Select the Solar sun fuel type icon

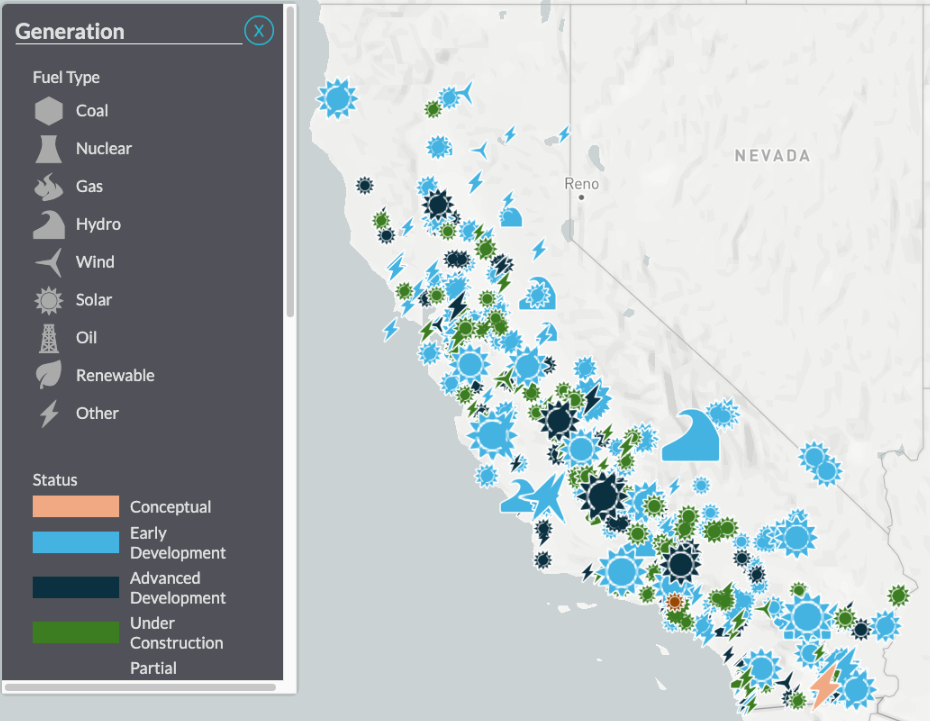[48, 300]
